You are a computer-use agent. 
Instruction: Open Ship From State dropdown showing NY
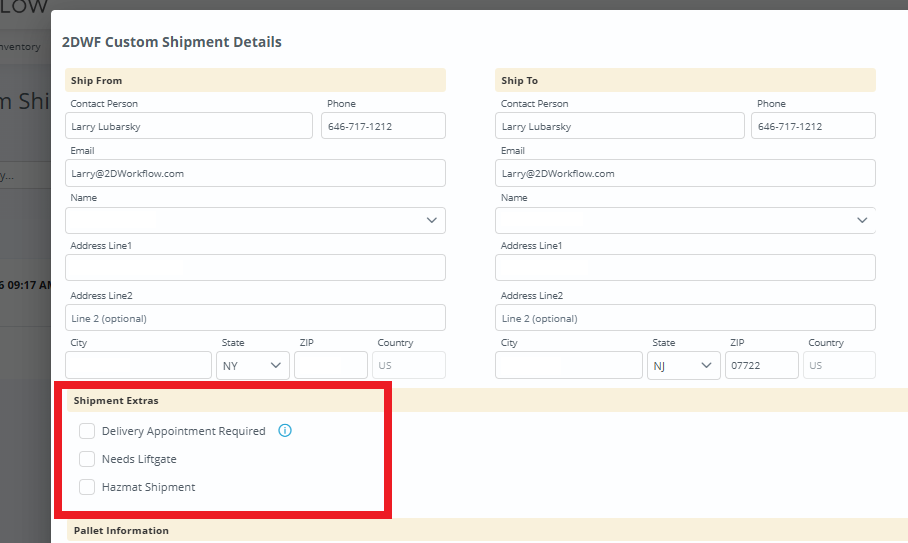click(253, 366)
